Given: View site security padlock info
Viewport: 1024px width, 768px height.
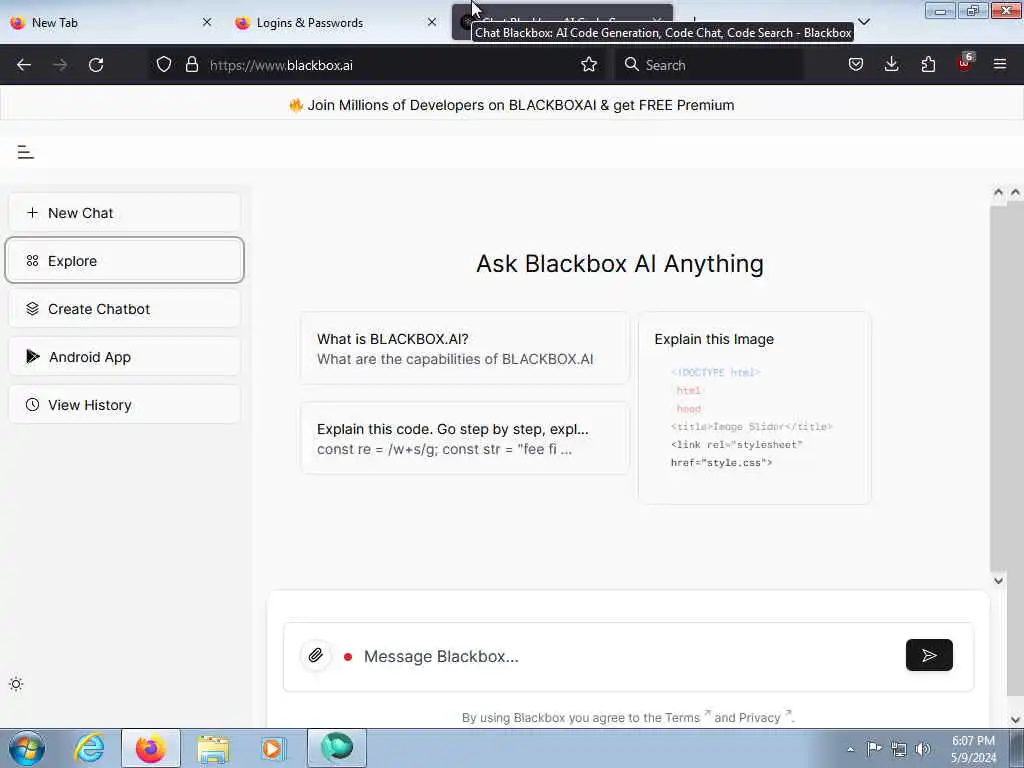Looking at the screenshot, I should [191, 65].
